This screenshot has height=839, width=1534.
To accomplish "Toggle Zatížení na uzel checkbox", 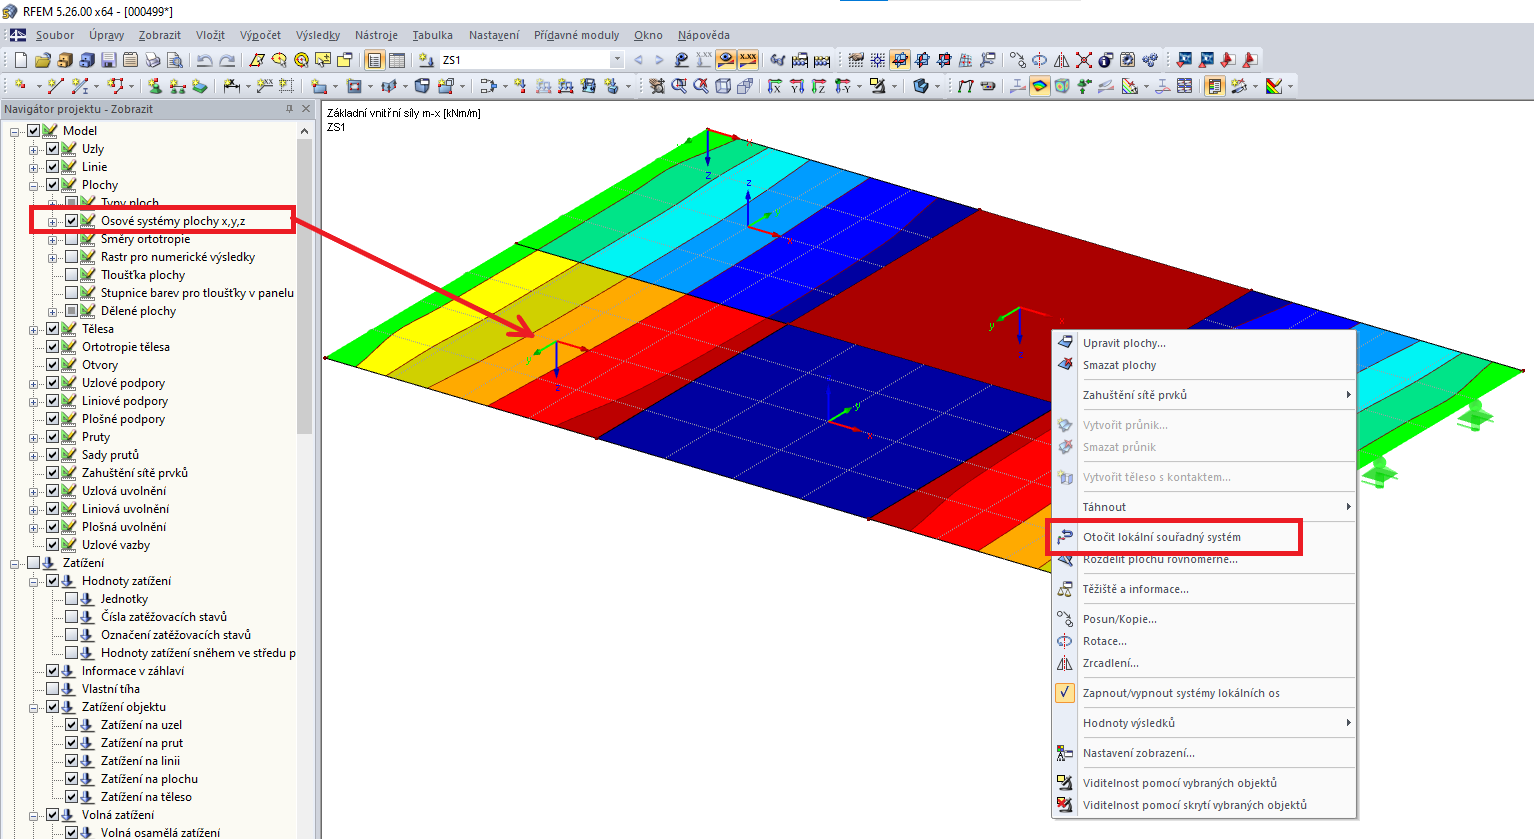I will click(x=71, y=725).
